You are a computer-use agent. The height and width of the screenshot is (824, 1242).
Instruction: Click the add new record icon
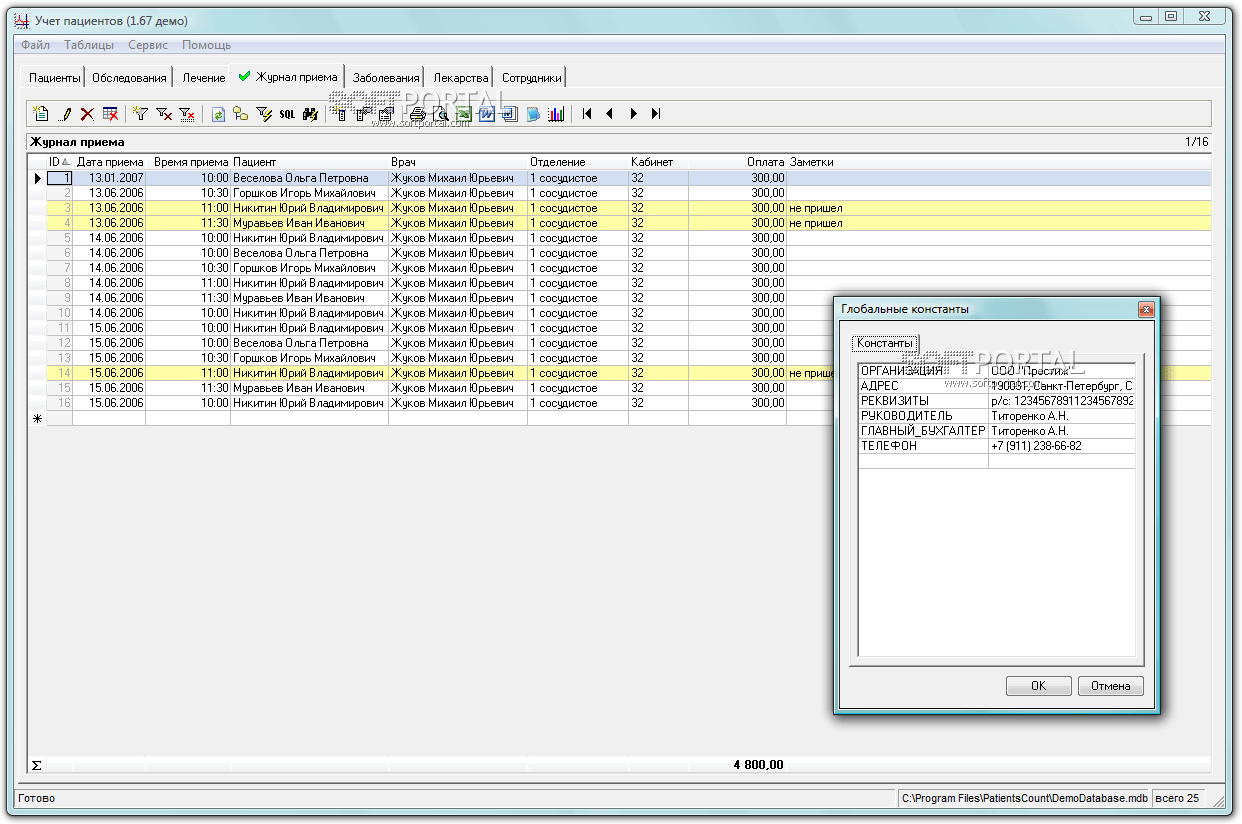click(x=41, y=114)
